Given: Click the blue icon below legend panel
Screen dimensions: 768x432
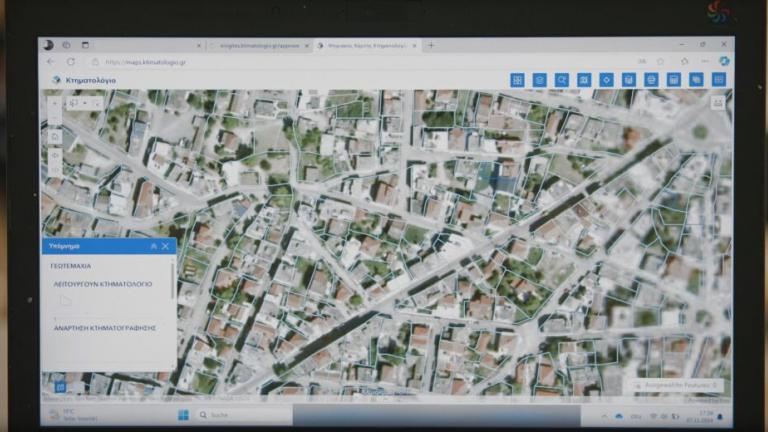Looking at the screenshot, I should tap(60, 386).
